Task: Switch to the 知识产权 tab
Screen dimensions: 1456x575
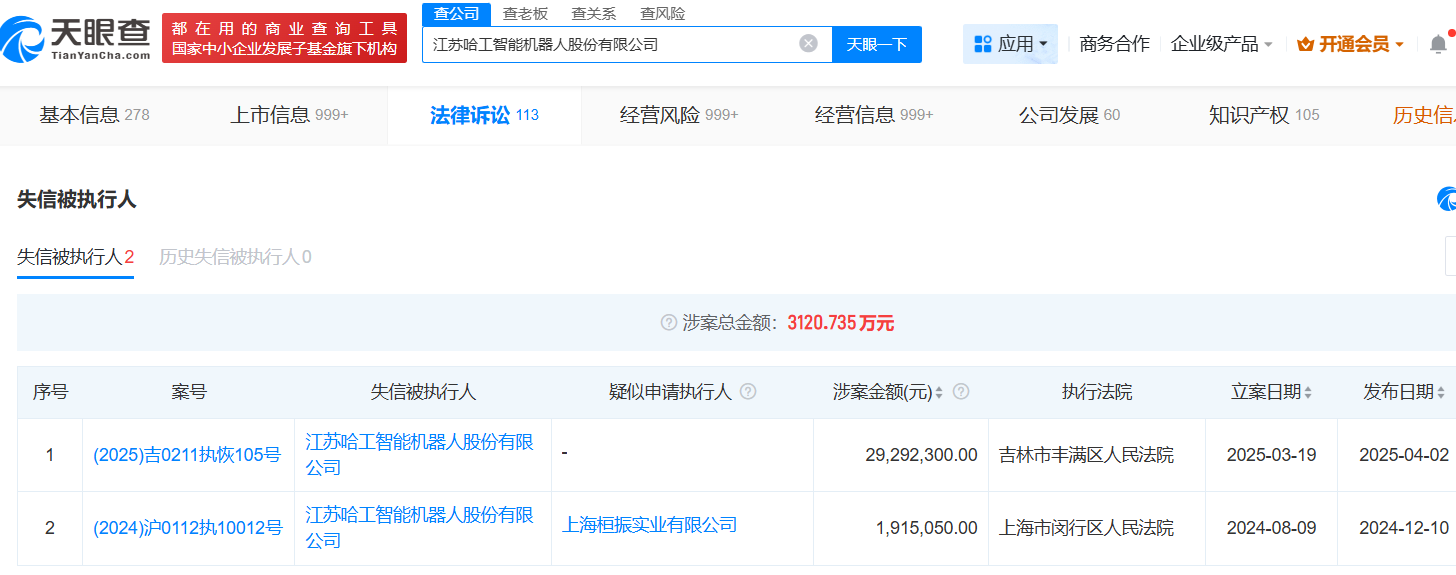Action: (1263, 115)
